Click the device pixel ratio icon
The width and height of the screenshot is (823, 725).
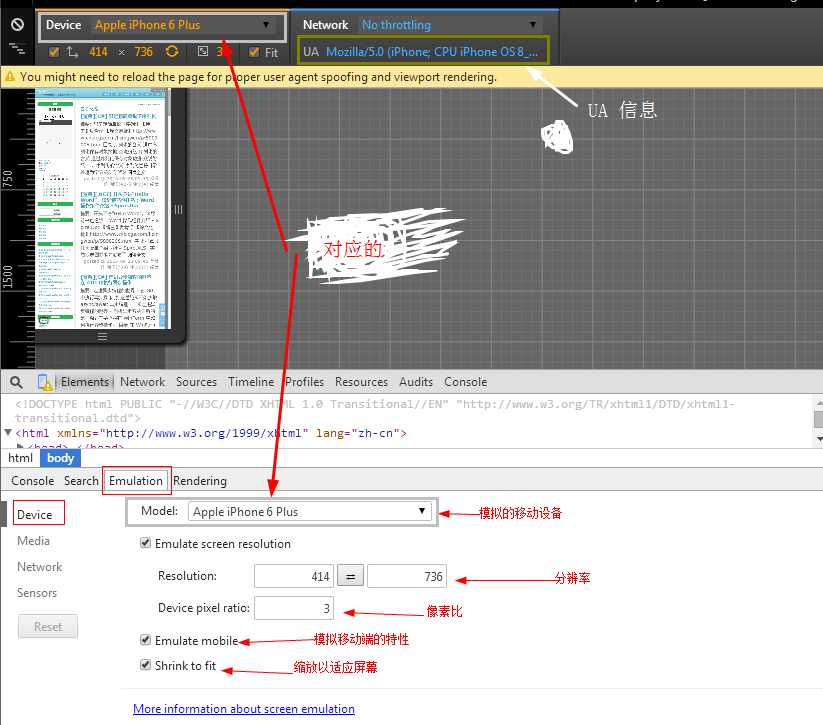pos(203,51)
